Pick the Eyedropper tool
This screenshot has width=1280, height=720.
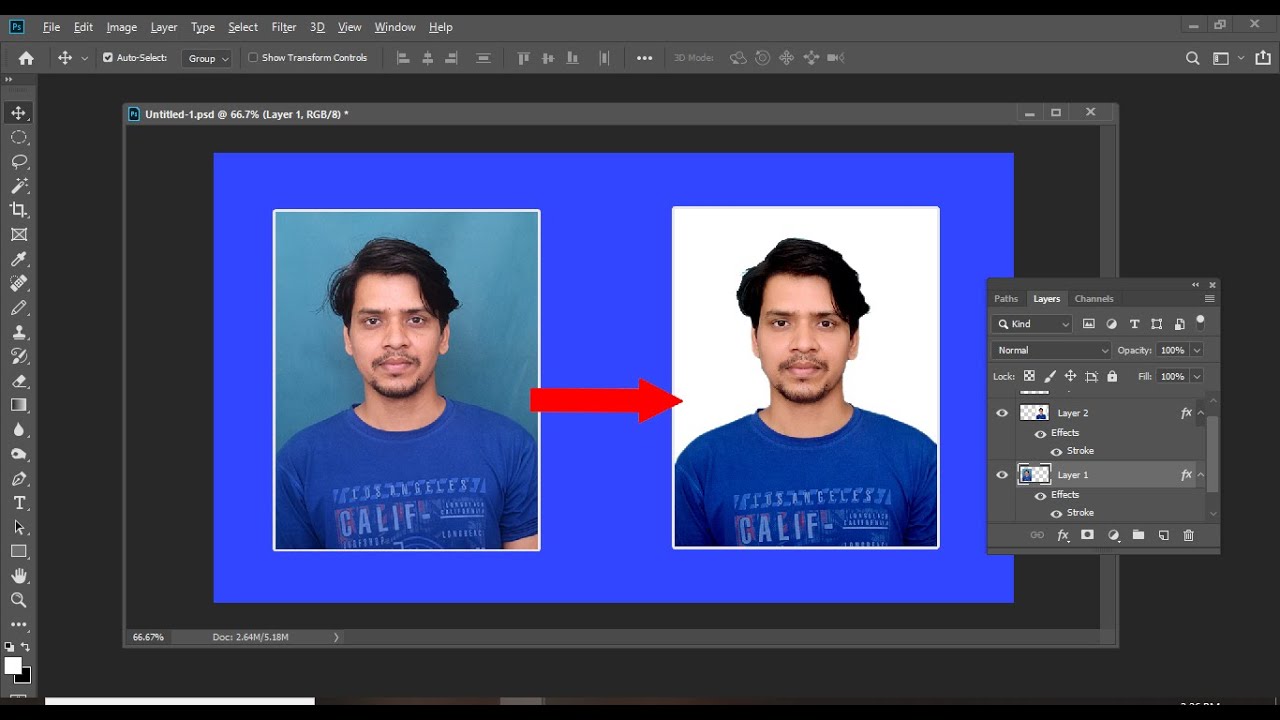coord(19,260)
